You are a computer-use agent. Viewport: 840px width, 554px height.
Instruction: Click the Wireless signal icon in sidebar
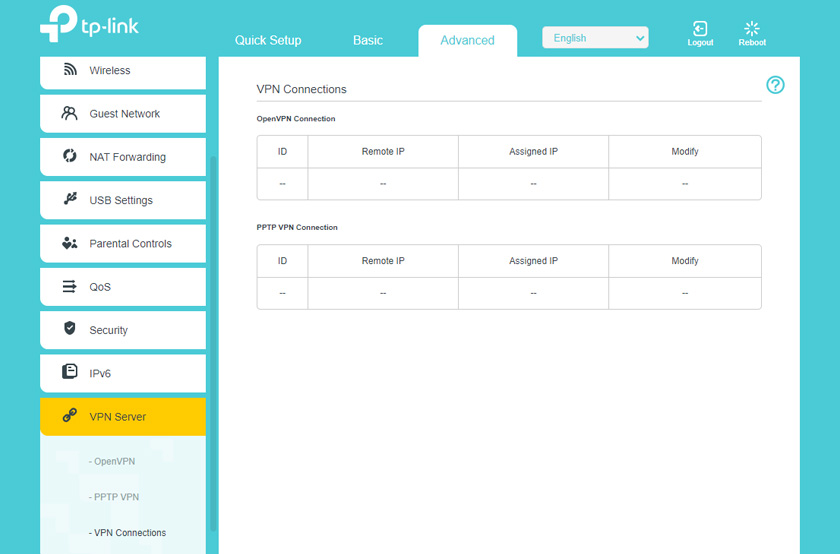(70, 70)
